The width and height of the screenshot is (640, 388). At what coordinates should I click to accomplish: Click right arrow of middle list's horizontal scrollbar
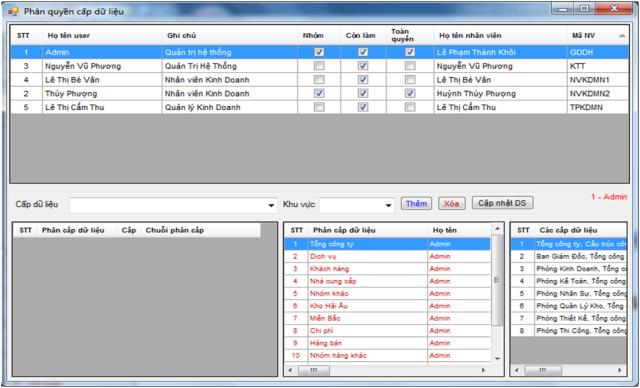click(483, 370)
